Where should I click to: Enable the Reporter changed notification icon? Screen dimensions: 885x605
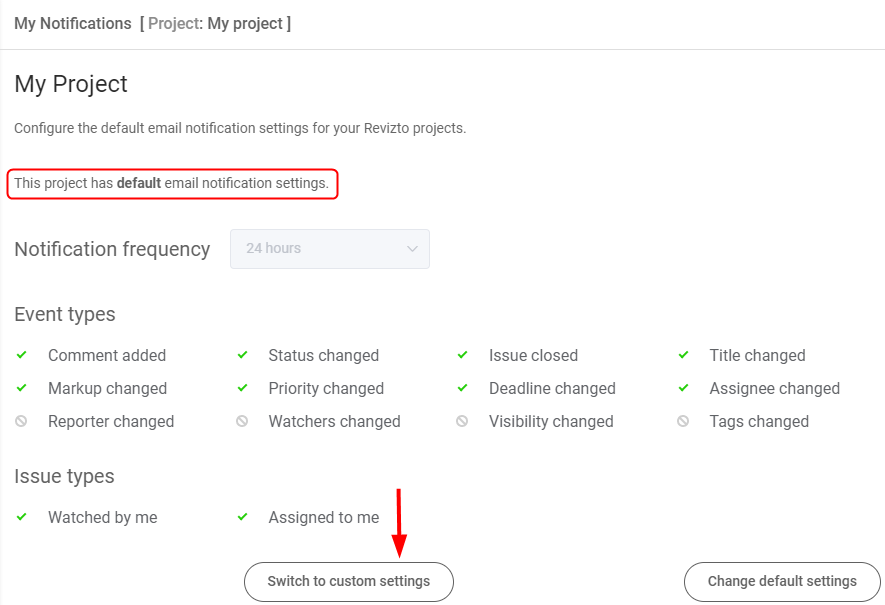point(21,421)
